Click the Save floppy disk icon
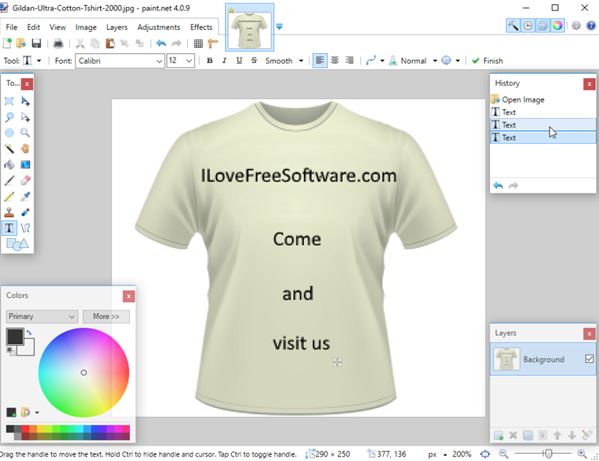Viewport: 599px width, 461px height. pos(36,43)
